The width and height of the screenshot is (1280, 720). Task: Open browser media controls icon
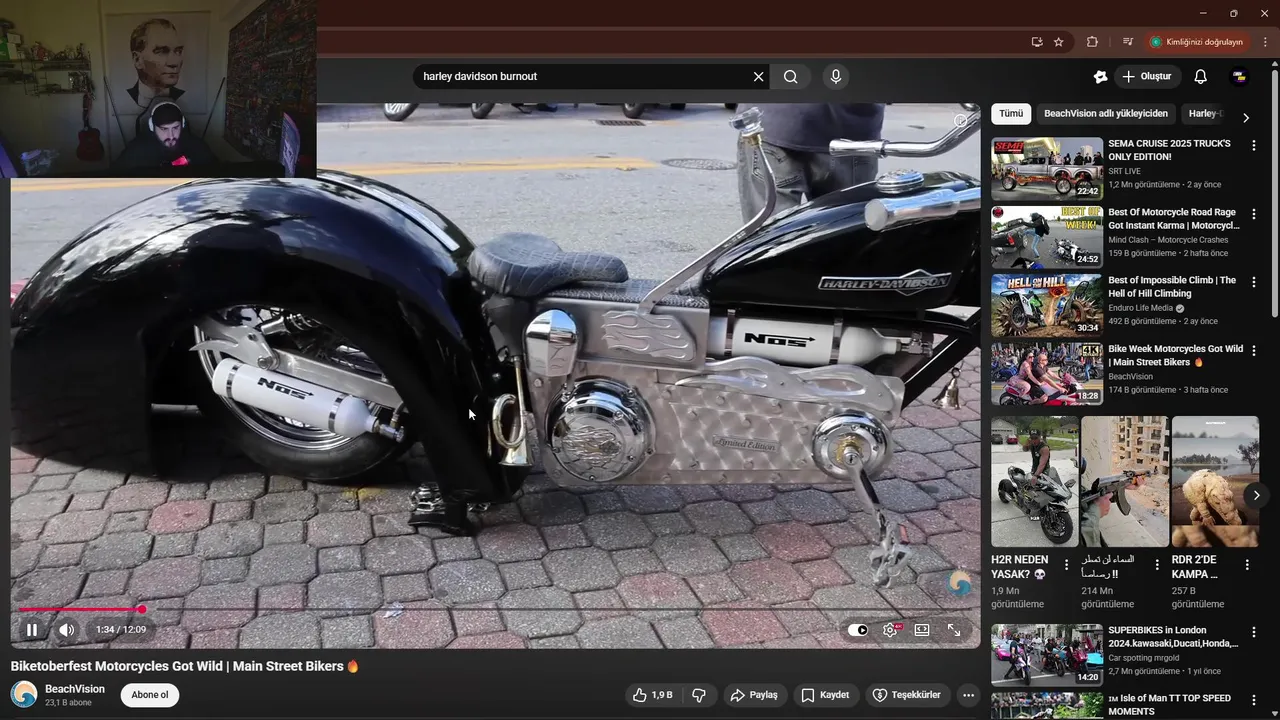click(1128, 42)
